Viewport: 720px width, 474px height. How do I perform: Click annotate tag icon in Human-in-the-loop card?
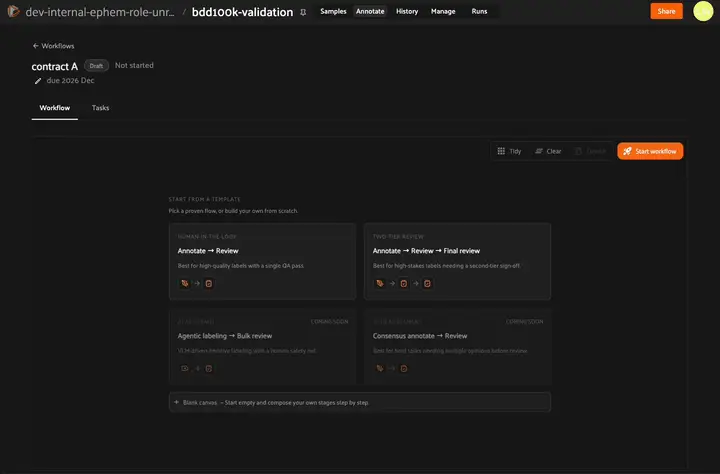coord(185,283)
